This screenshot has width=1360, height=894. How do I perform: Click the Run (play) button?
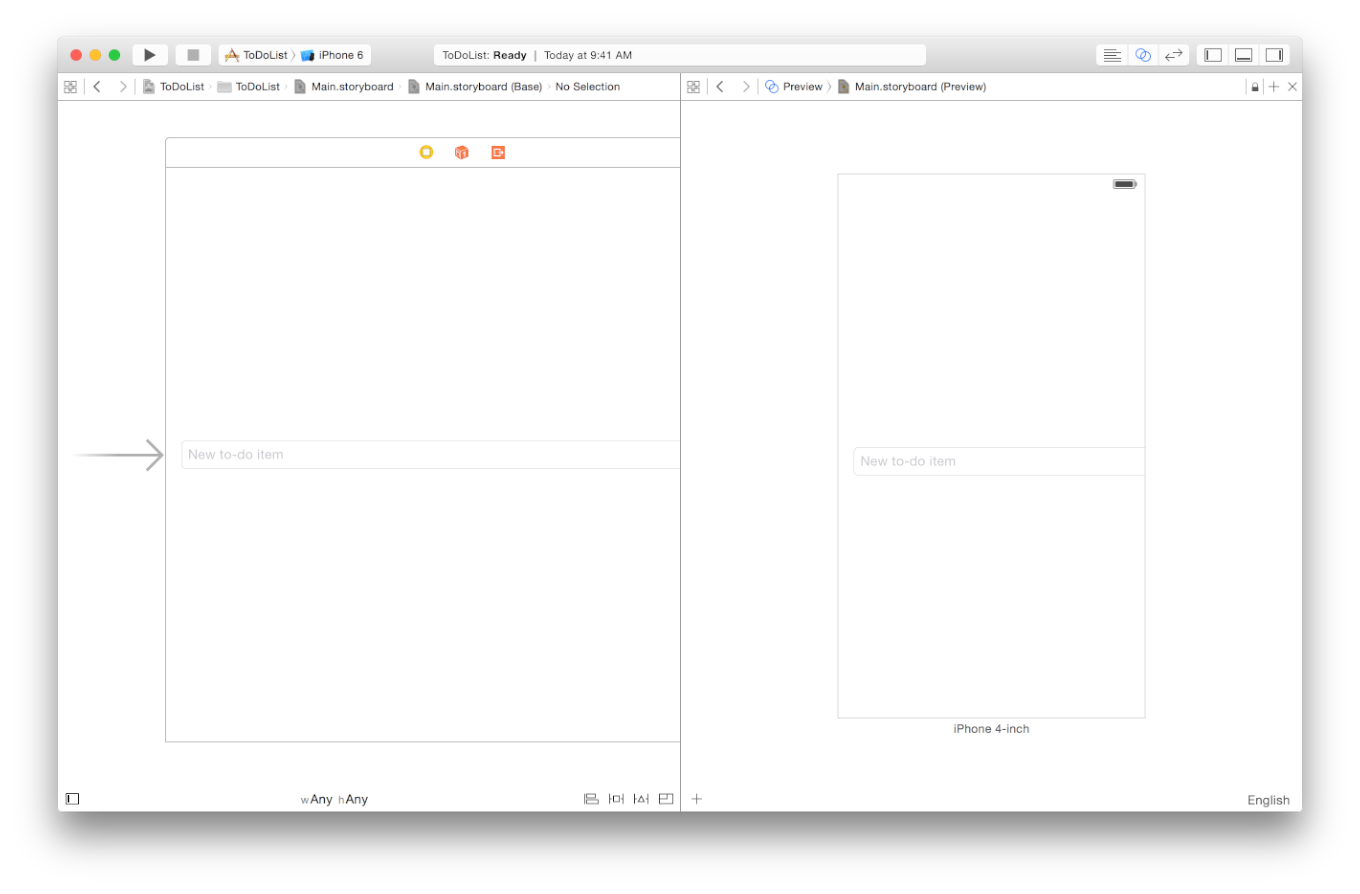tap(150, 55)
